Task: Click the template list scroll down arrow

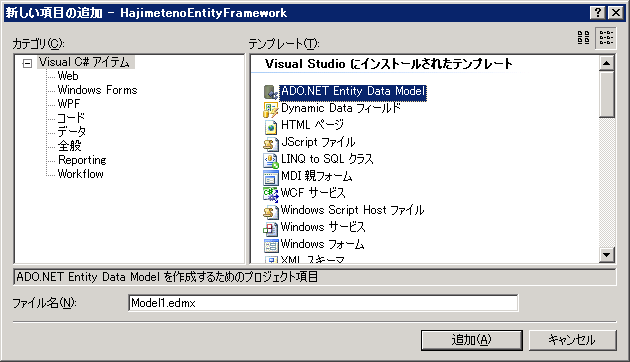Action: coord(606,255)
